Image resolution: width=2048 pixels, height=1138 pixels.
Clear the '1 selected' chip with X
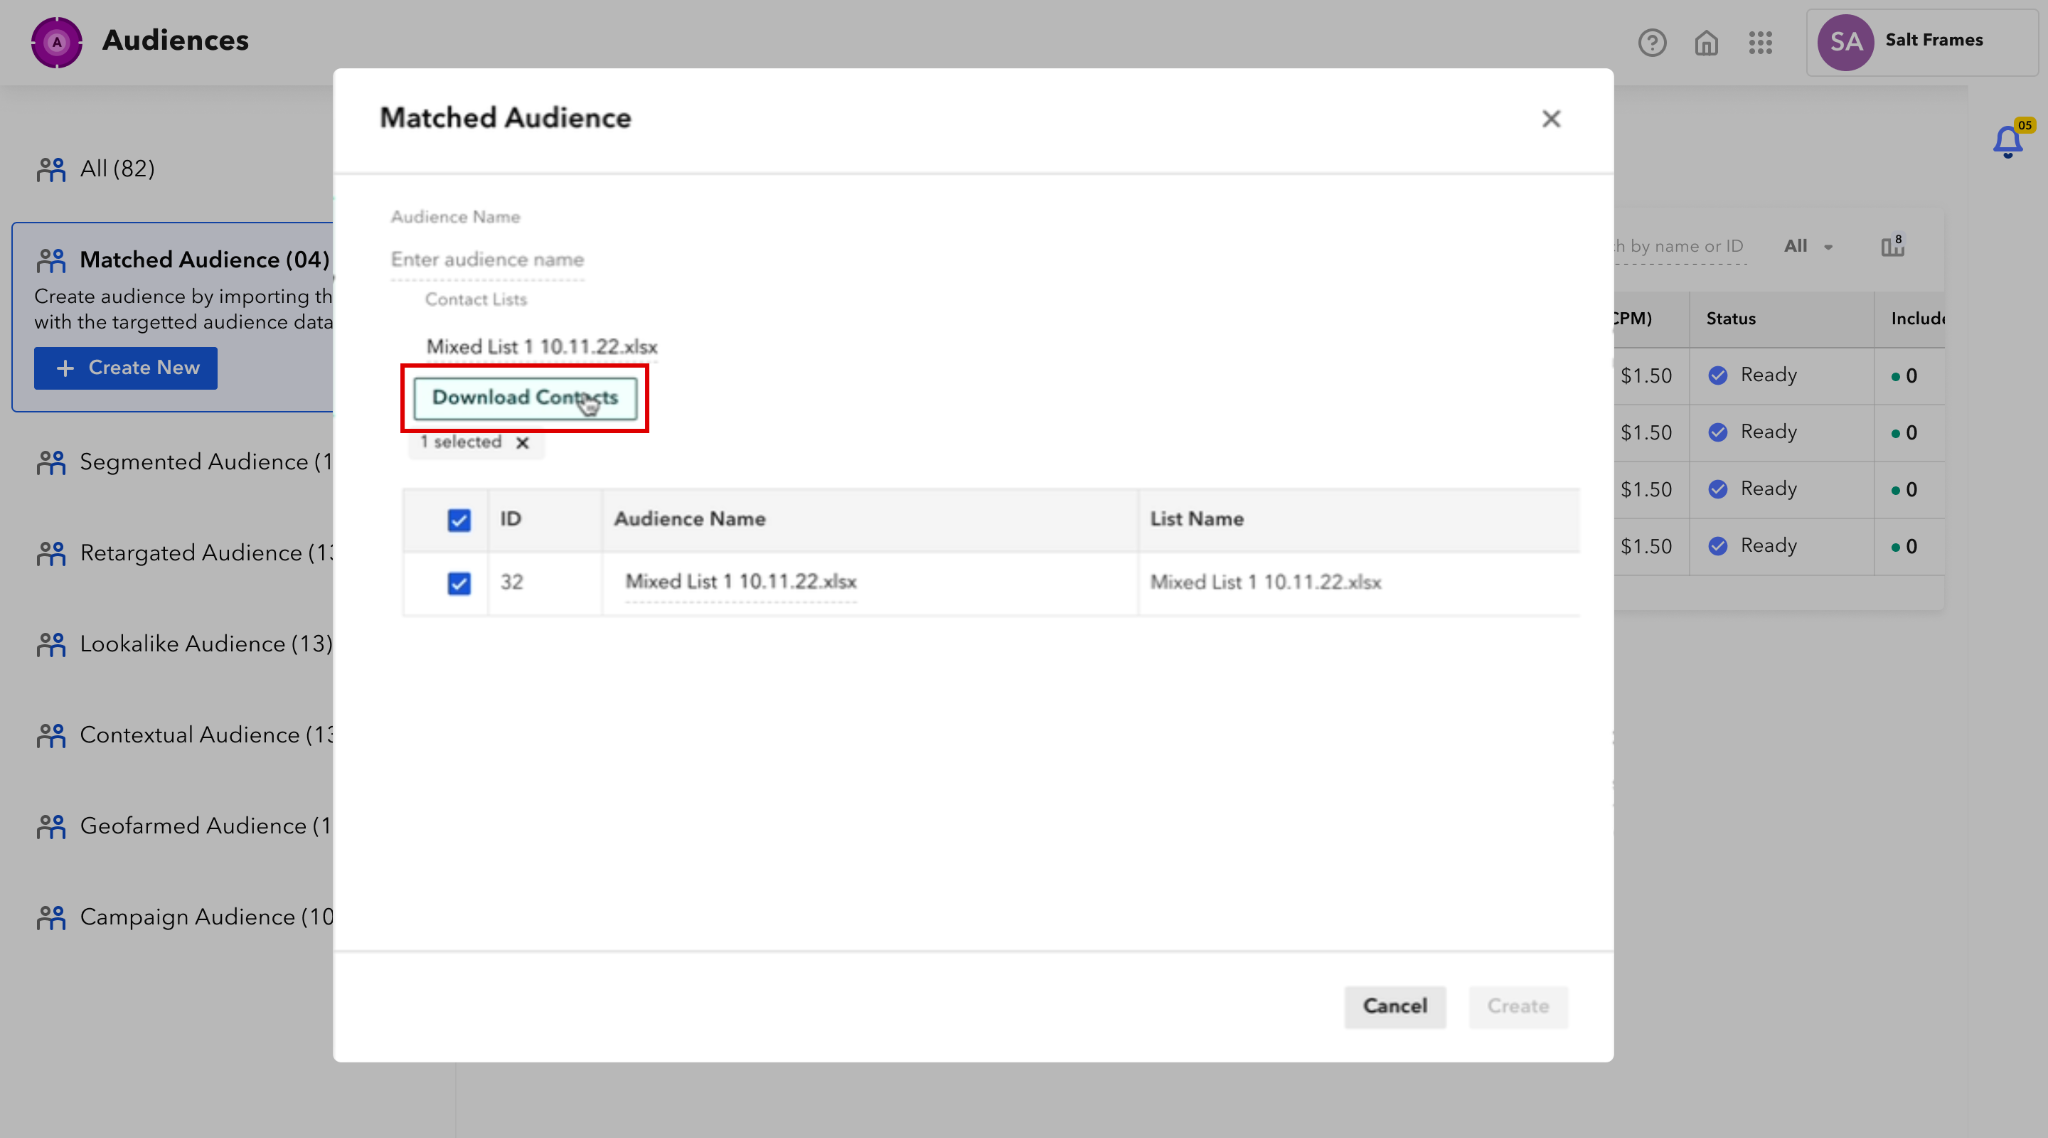[522, 443]
